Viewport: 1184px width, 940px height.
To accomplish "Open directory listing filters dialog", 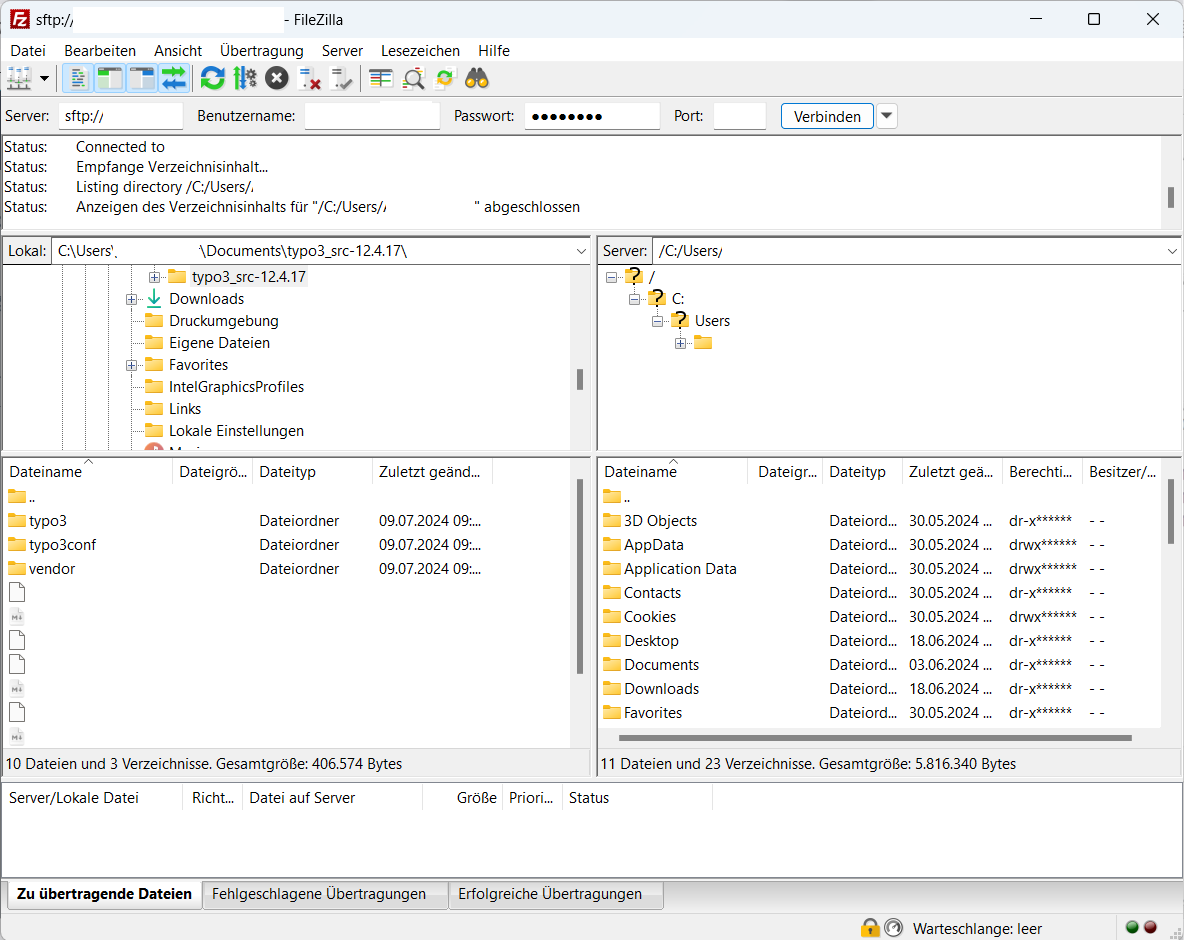I will pos(381,79).
